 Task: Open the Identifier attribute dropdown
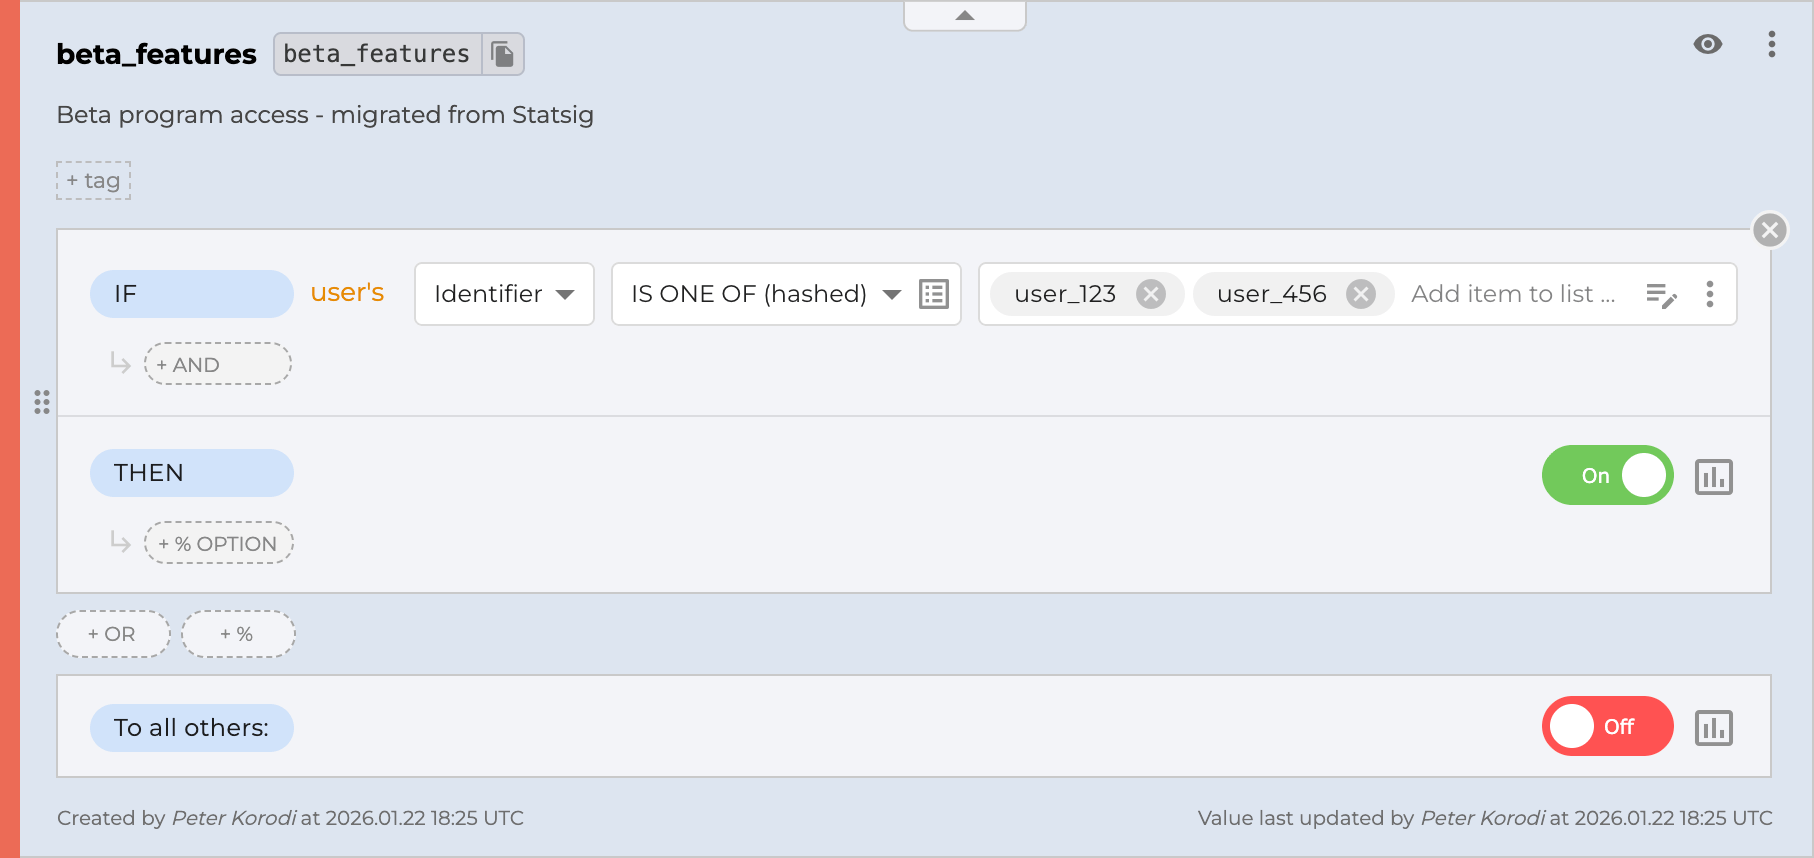[x=503, y=293]
